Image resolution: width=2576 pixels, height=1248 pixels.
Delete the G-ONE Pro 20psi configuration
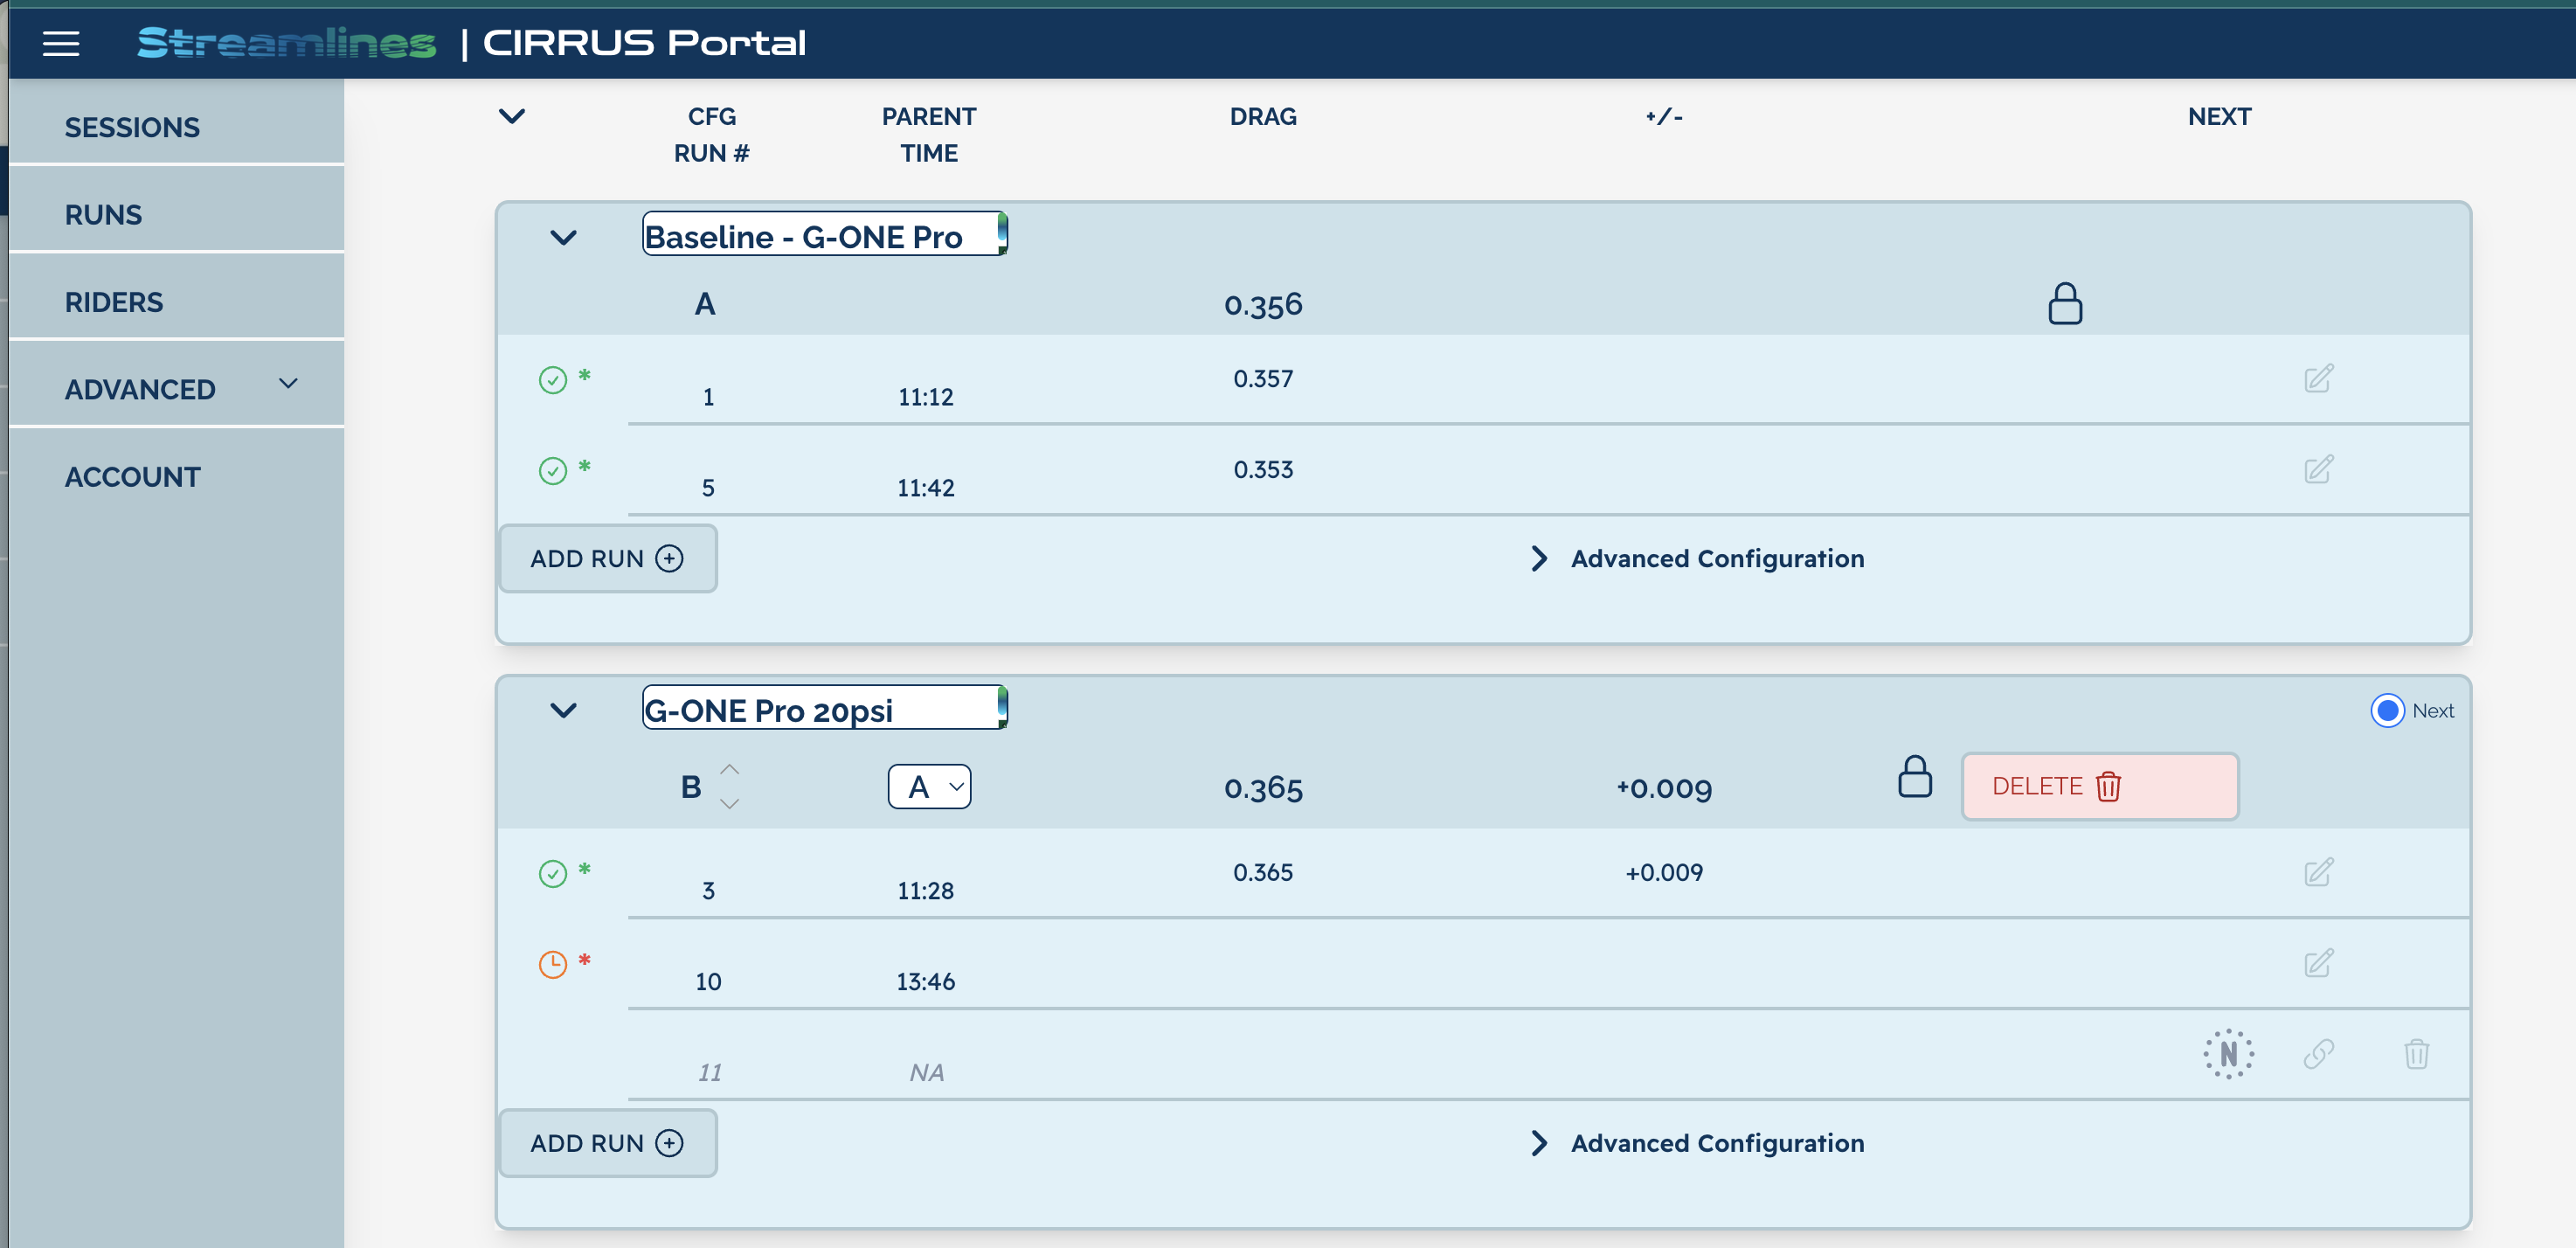tap(2098, 786)
